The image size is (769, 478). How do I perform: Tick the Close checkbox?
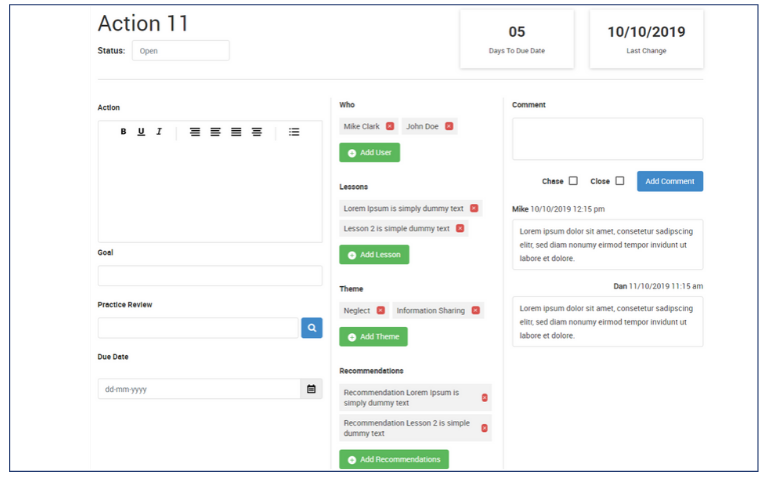point(620,180)
